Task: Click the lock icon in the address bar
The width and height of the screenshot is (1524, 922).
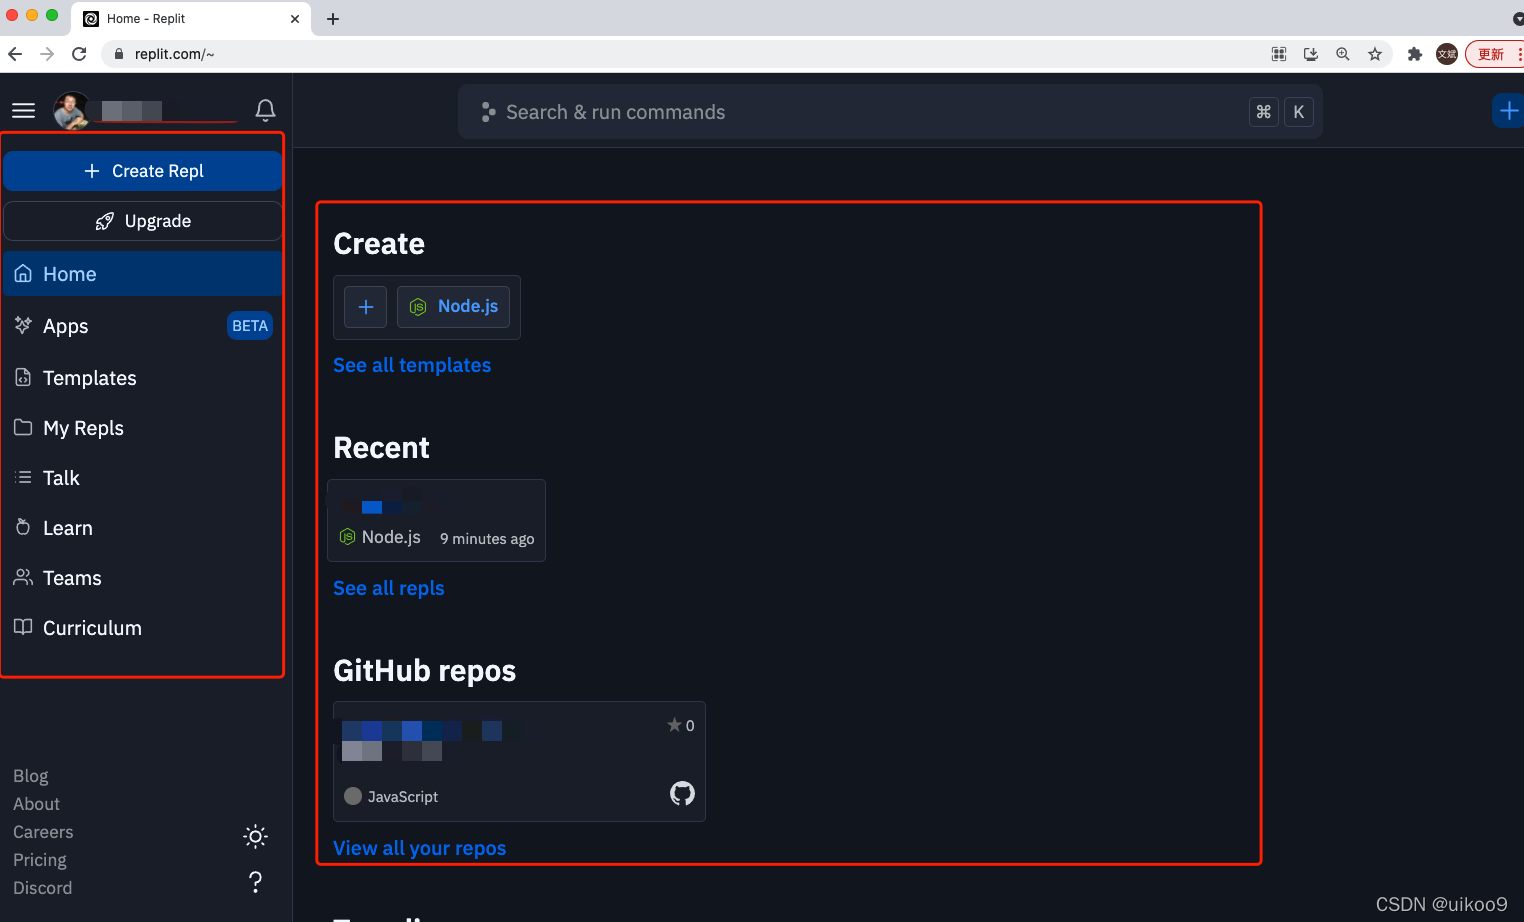Action: 119,54
